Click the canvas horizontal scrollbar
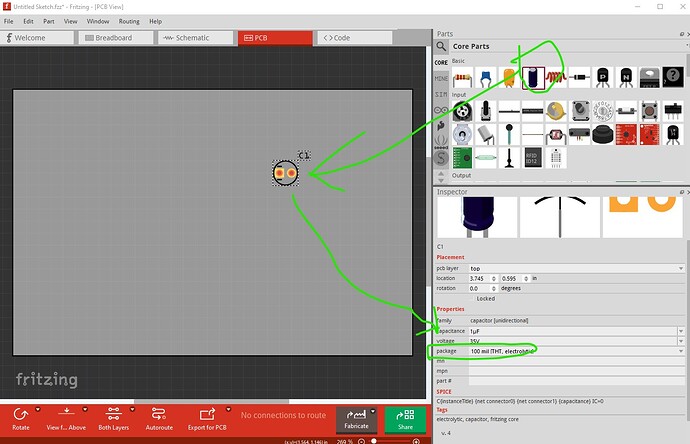The height and width of the screenshot is (444, 690). click(211, 401)
